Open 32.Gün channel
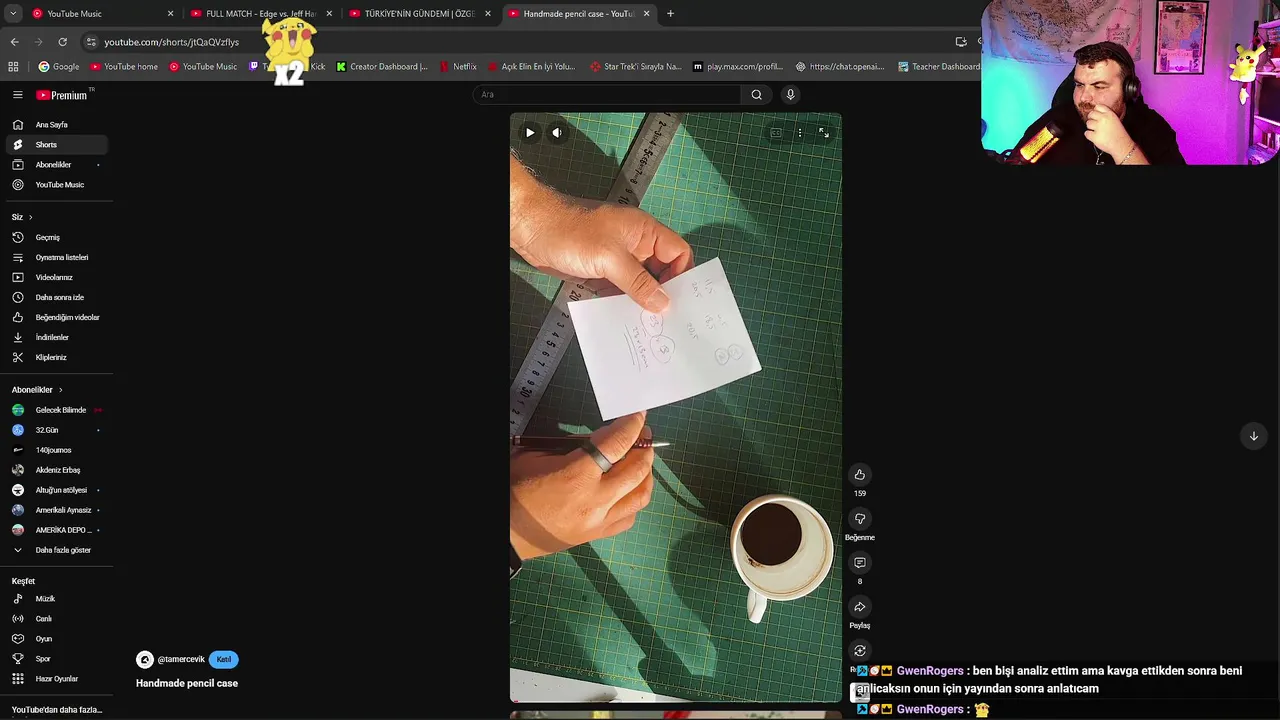 (56, 430)
